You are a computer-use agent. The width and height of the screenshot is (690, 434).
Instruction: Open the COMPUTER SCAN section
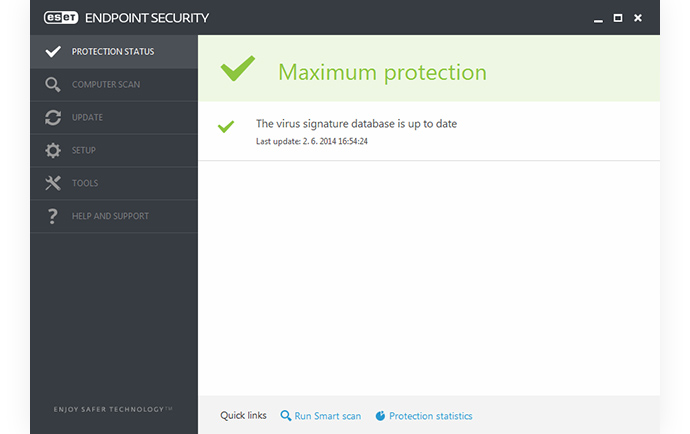point(114,85)
